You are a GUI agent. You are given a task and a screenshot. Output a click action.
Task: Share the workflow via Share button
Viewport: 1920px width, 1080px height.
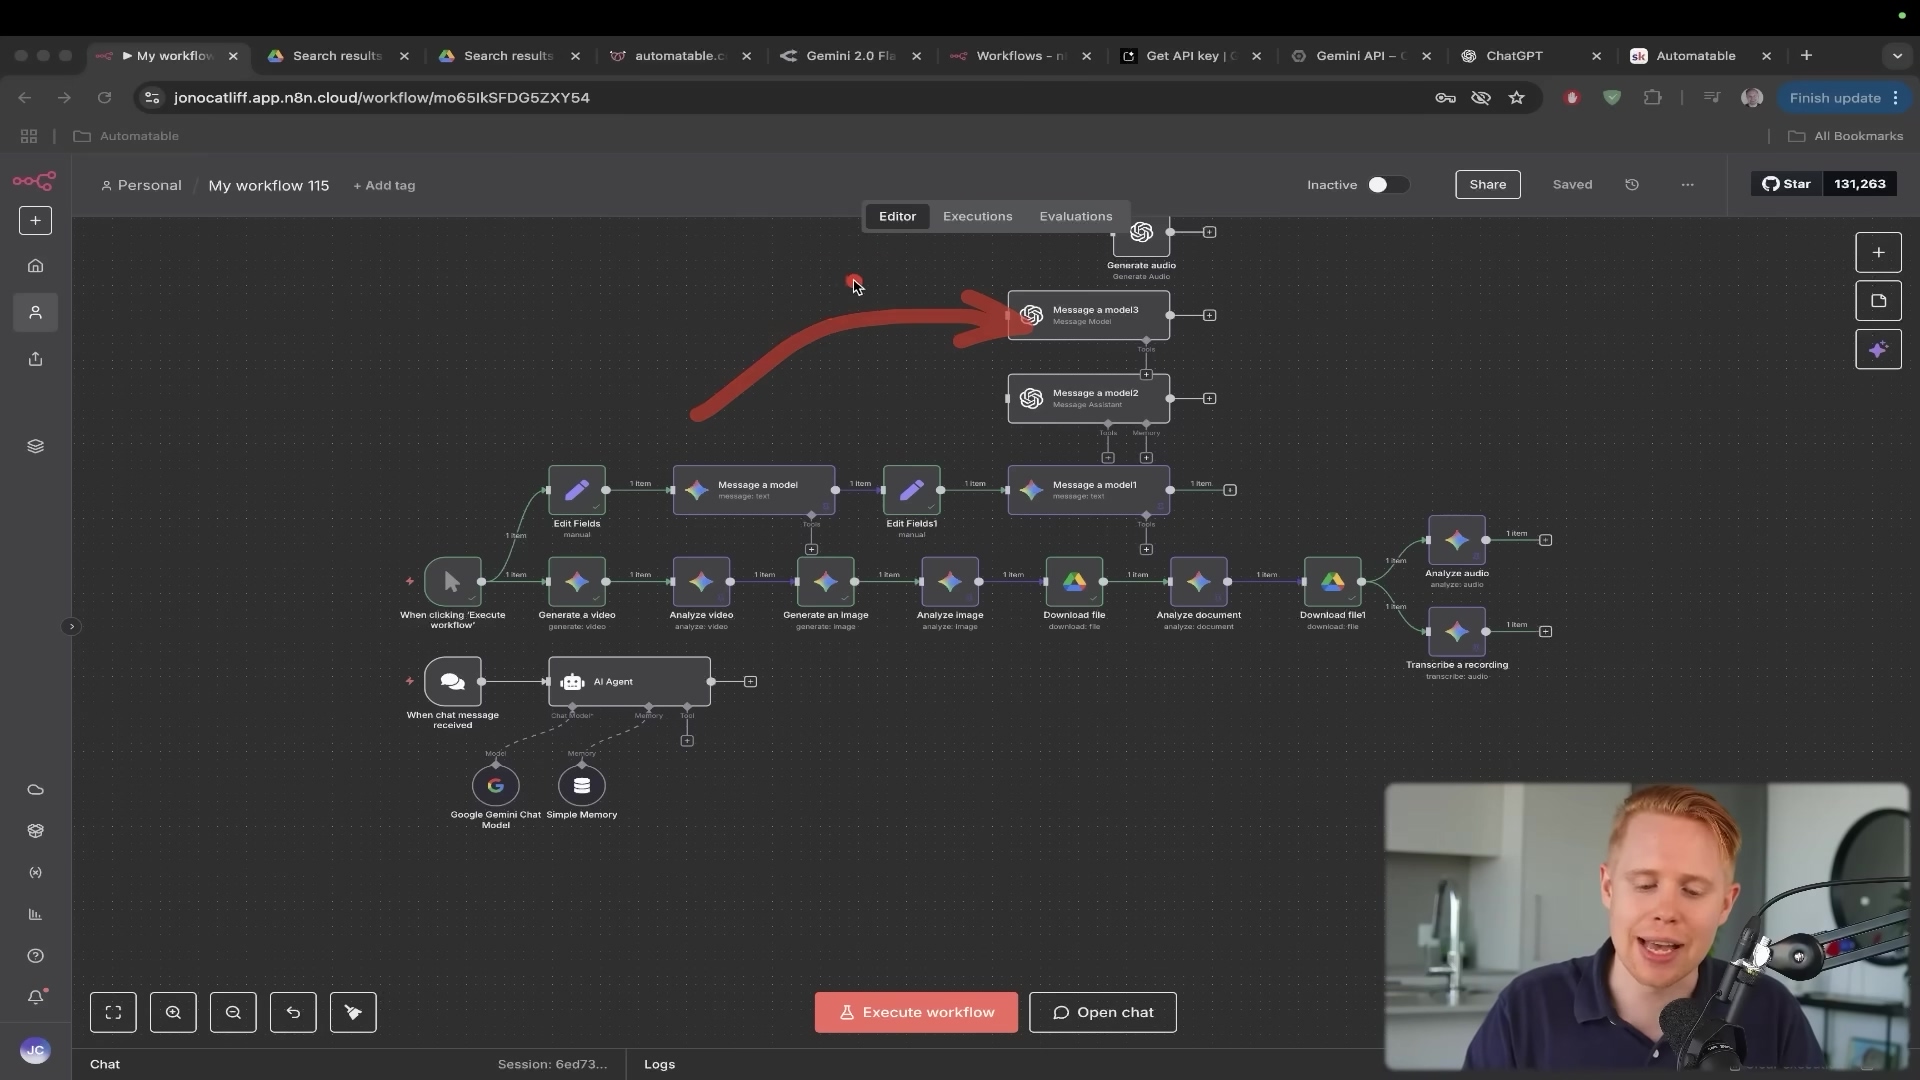(1487, 185)
